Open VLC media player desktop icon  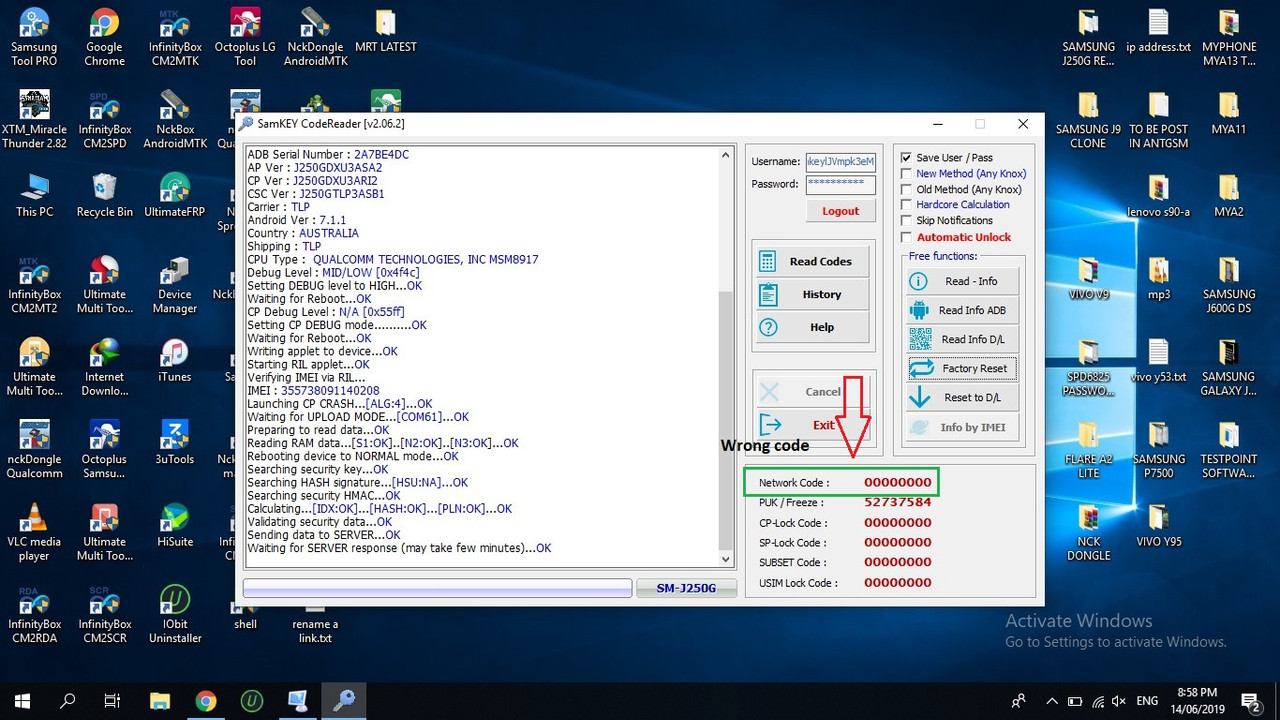pyautogui.click(x=34, y=532)
